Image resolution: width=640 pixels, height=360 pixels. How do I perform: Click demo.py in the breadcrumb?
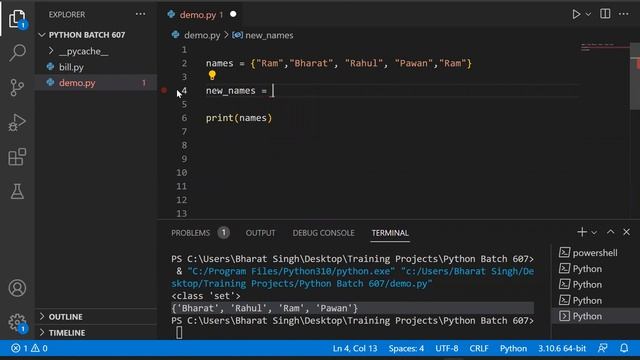coord(202,35)
